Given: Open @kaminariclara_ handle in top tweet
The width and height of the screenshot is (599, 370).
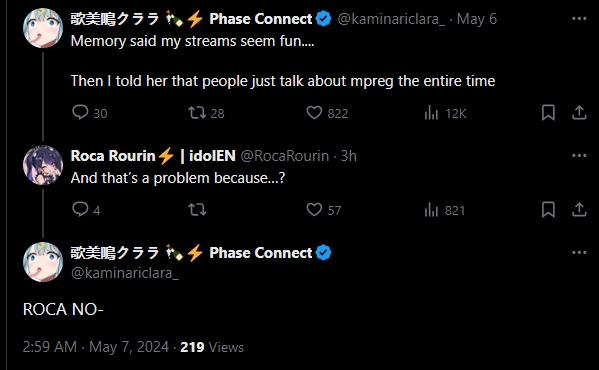Looking at the screenshot, I should [x=391, y=19].
